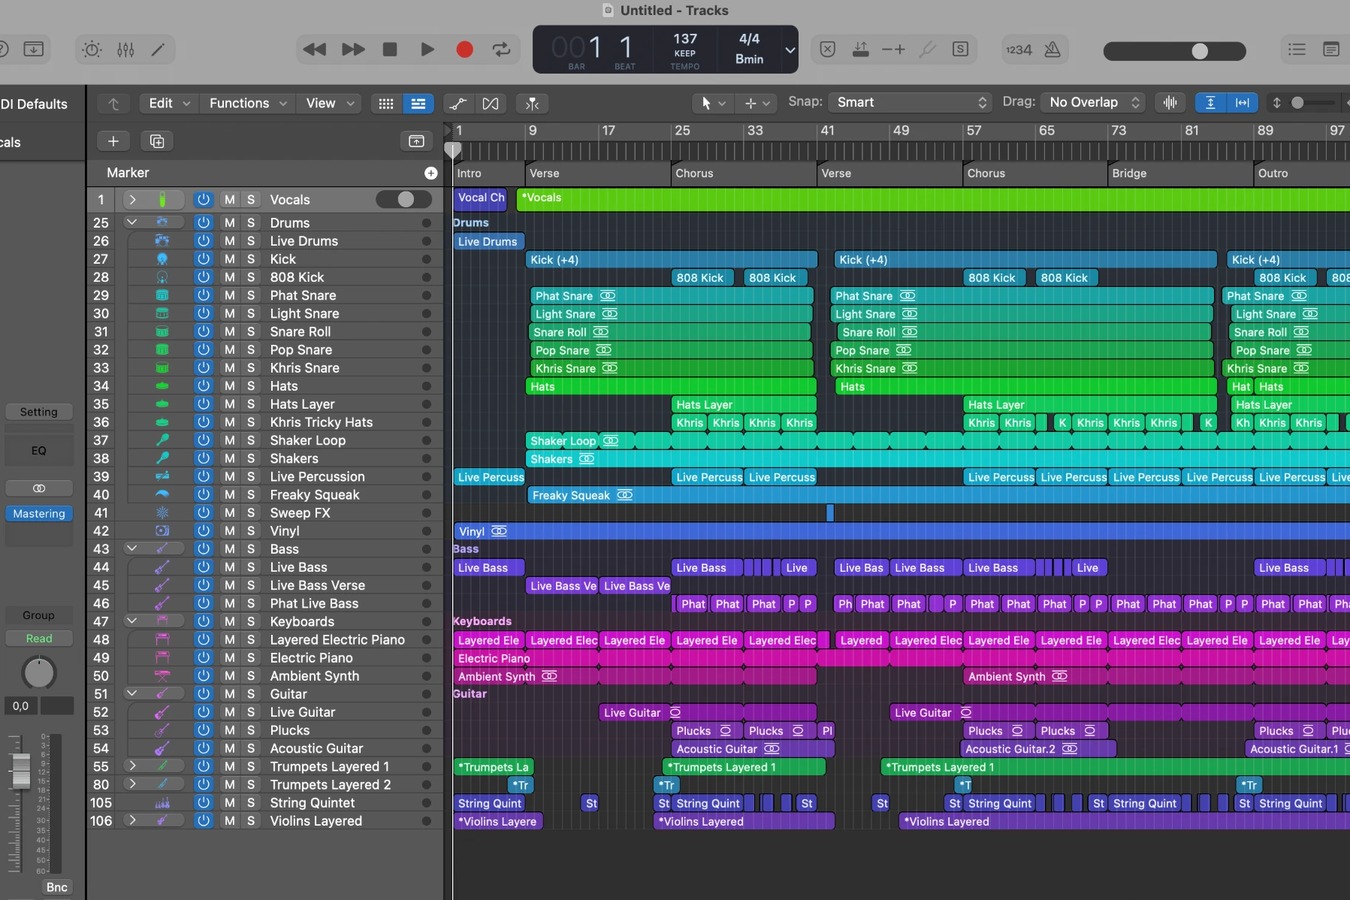Solo the String Quintet track

coord(251,803)
